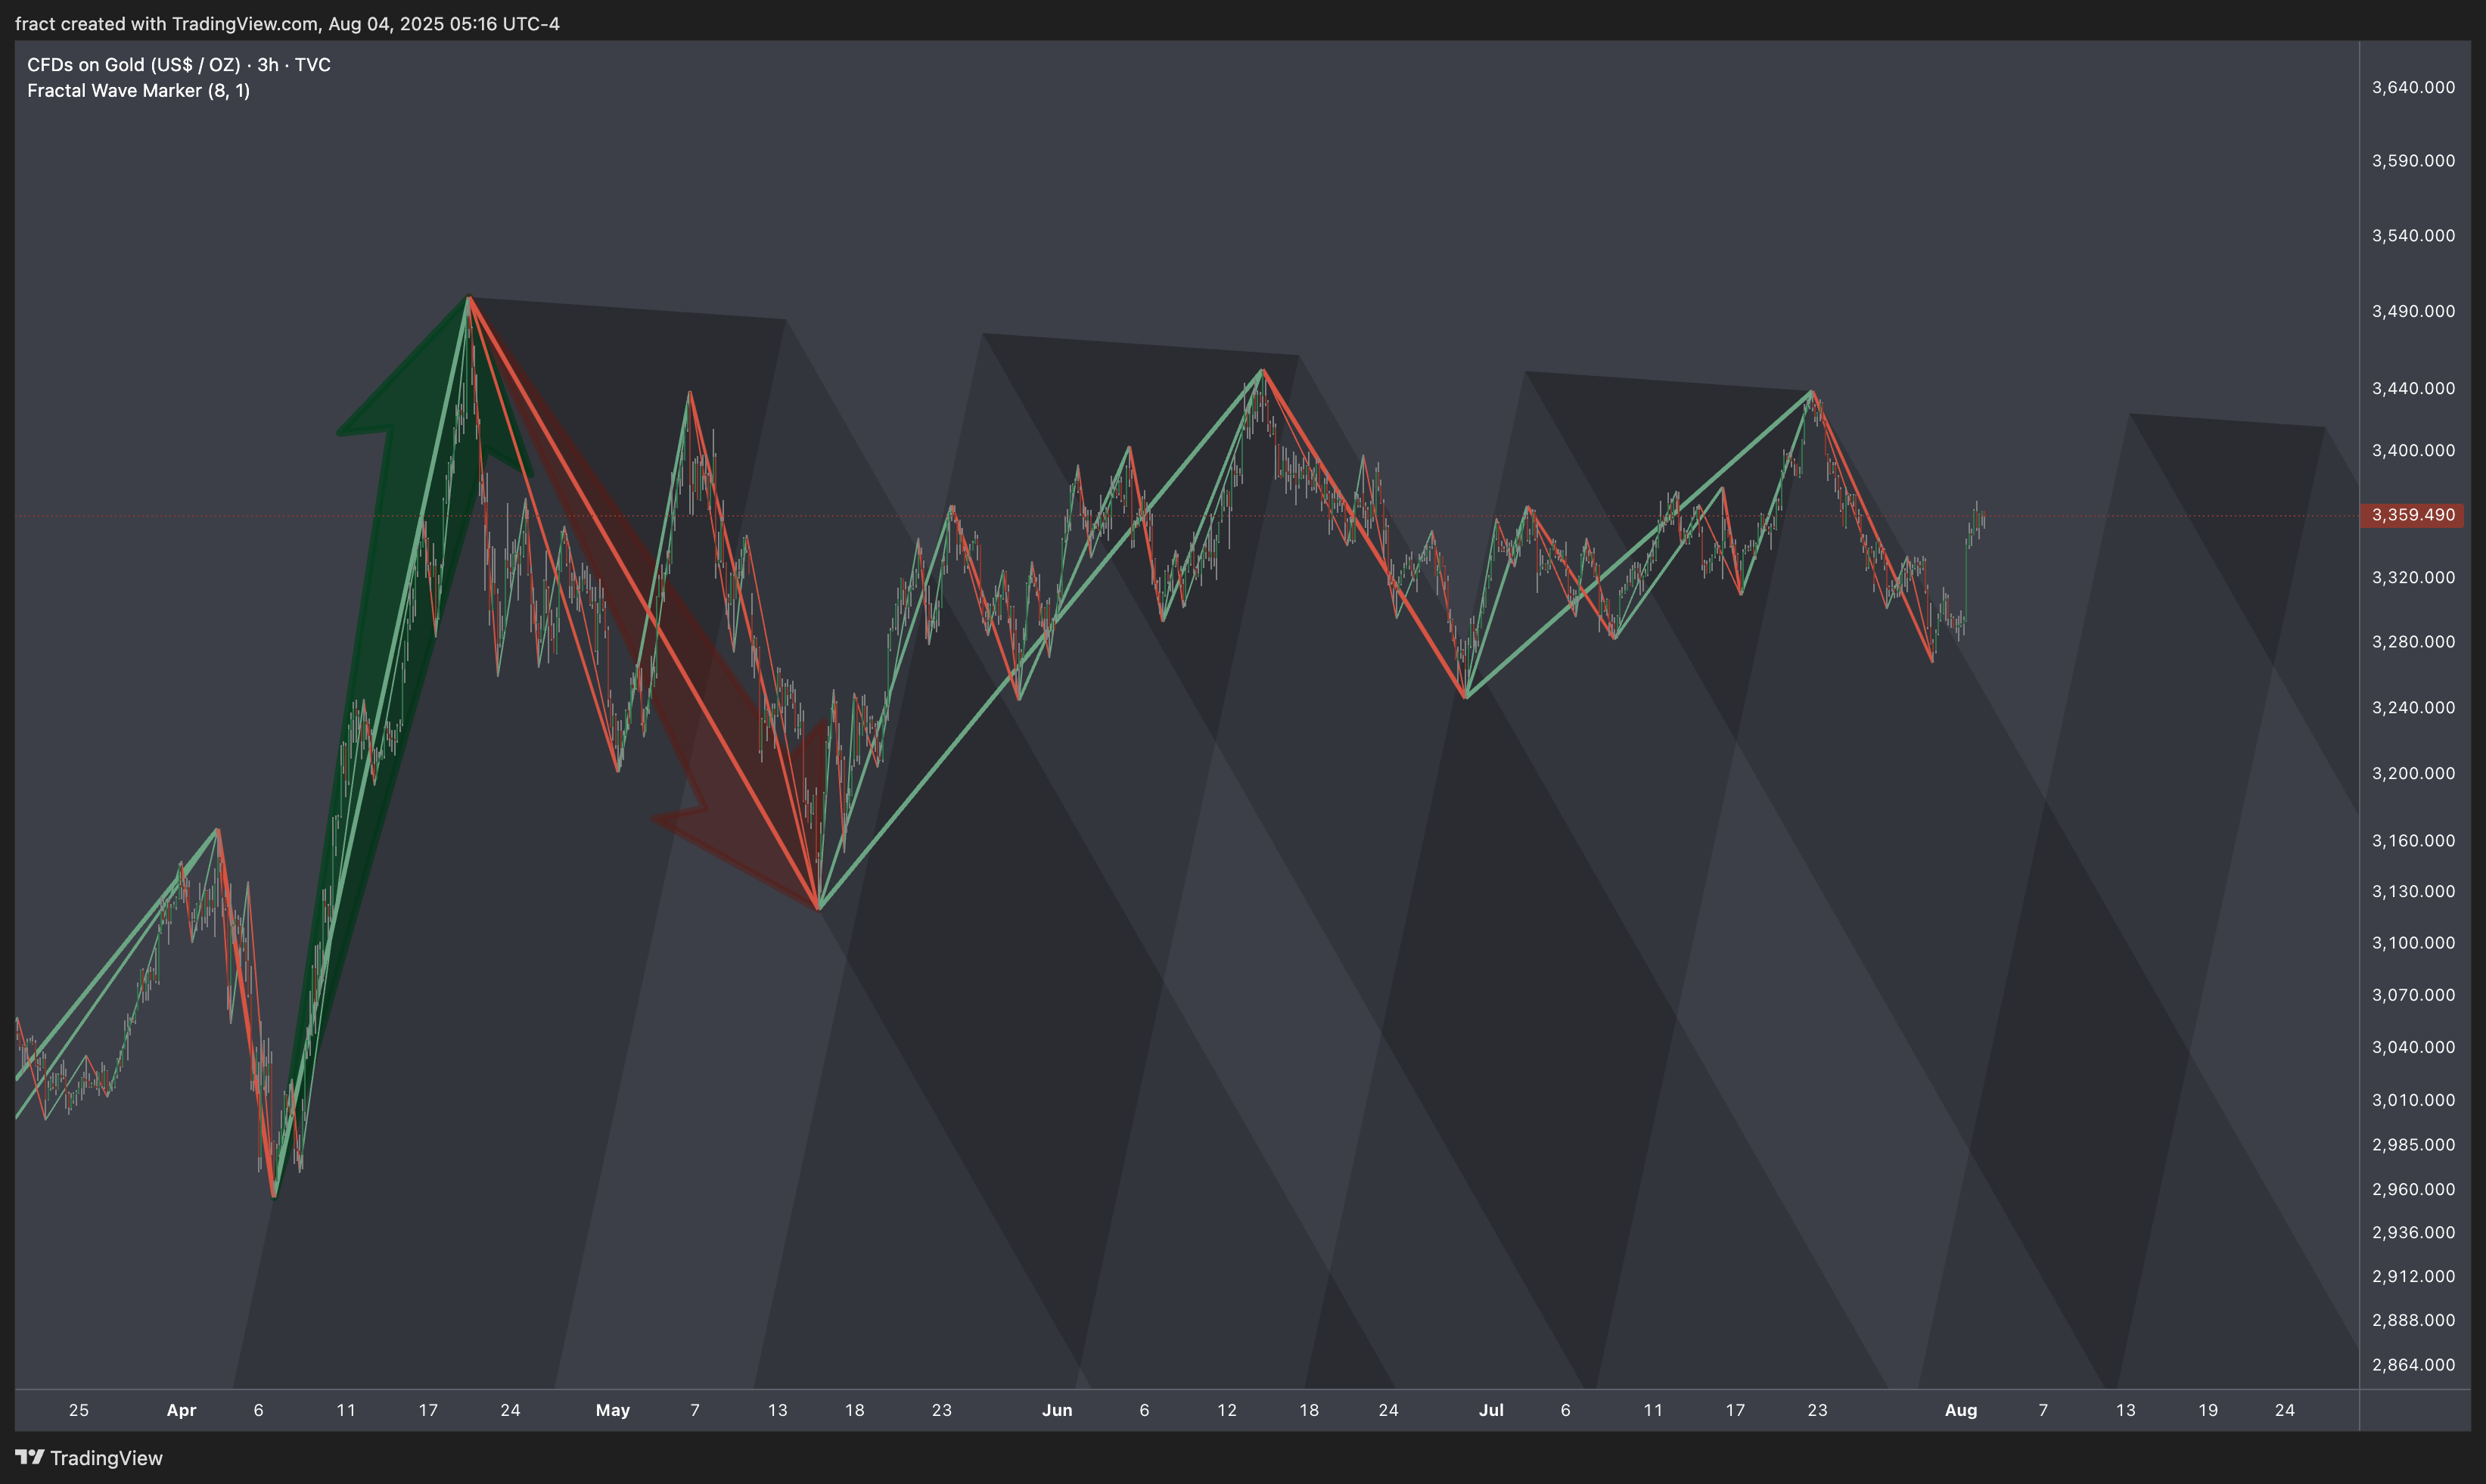Click the '12' date label in June
2486x1484 pixels.
[x=1227, y=1410]
